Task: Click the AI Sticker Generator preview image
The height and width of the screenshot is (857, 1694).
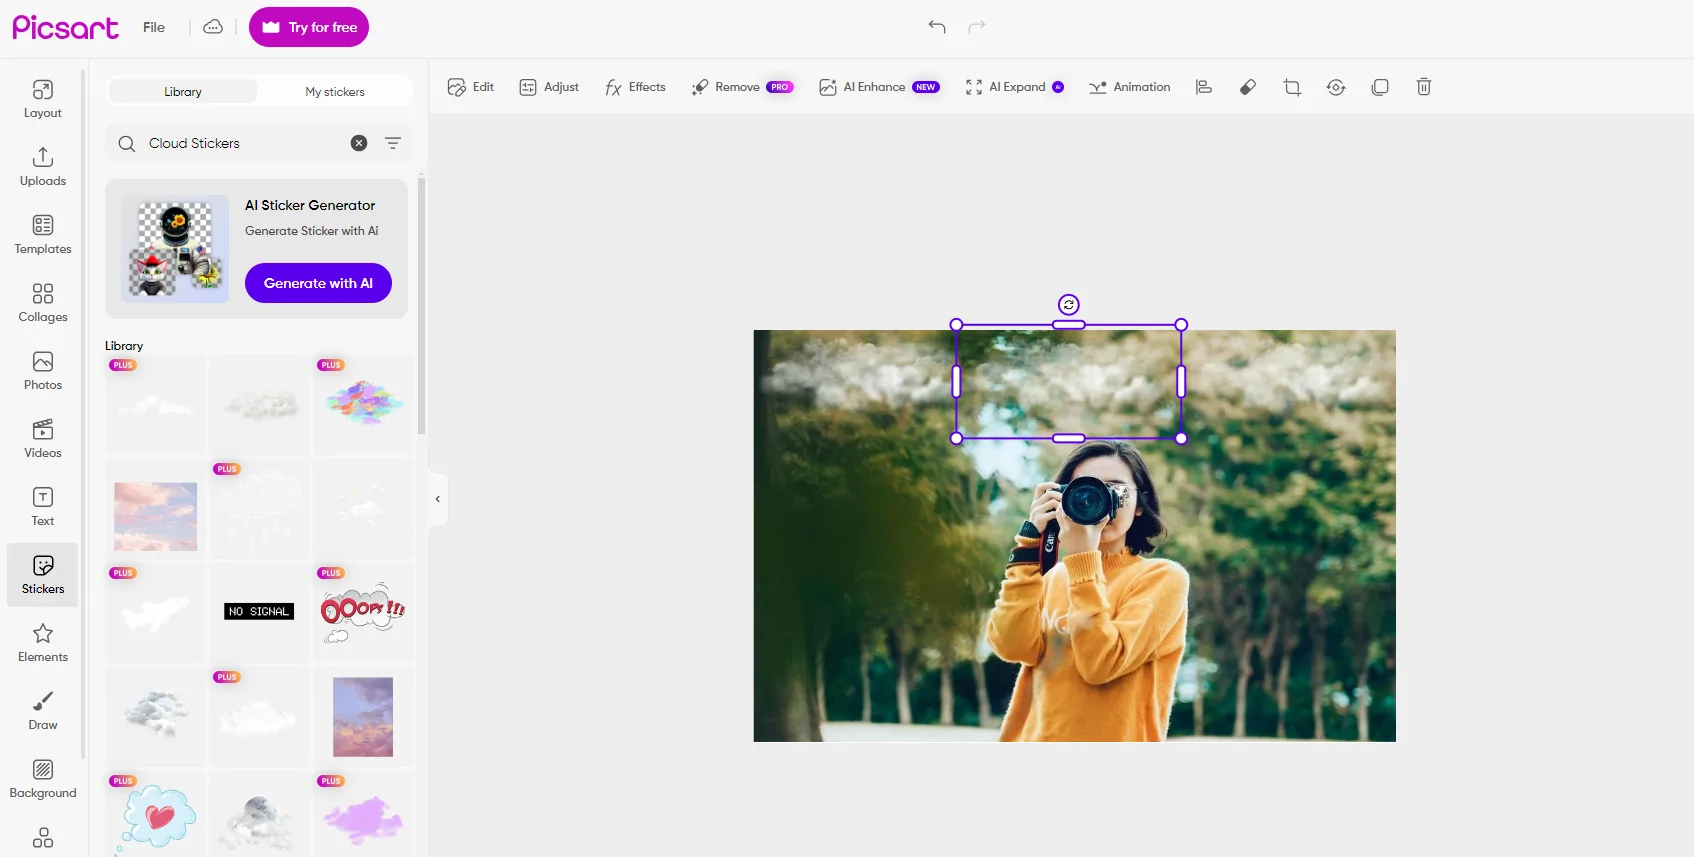Action: 175,249
